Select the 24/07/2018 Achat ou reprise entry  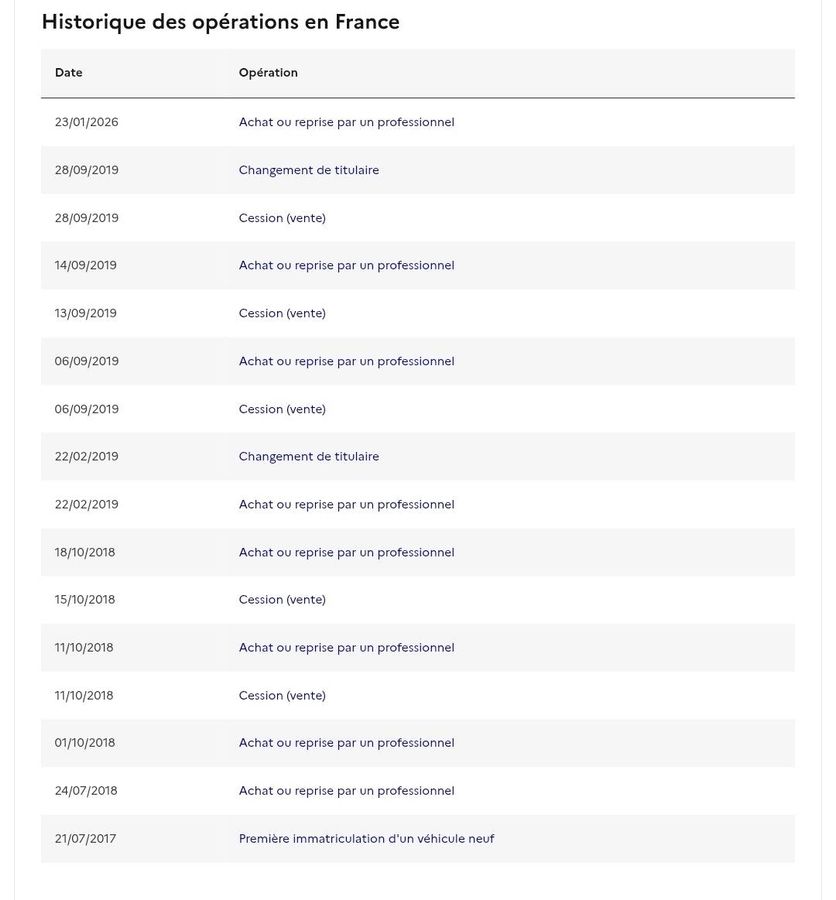[x=418, y=791]
